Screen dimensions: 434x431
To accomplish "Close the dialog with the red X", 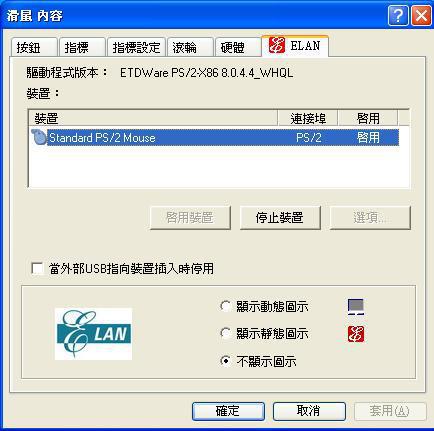I will [x=421, y=15].
